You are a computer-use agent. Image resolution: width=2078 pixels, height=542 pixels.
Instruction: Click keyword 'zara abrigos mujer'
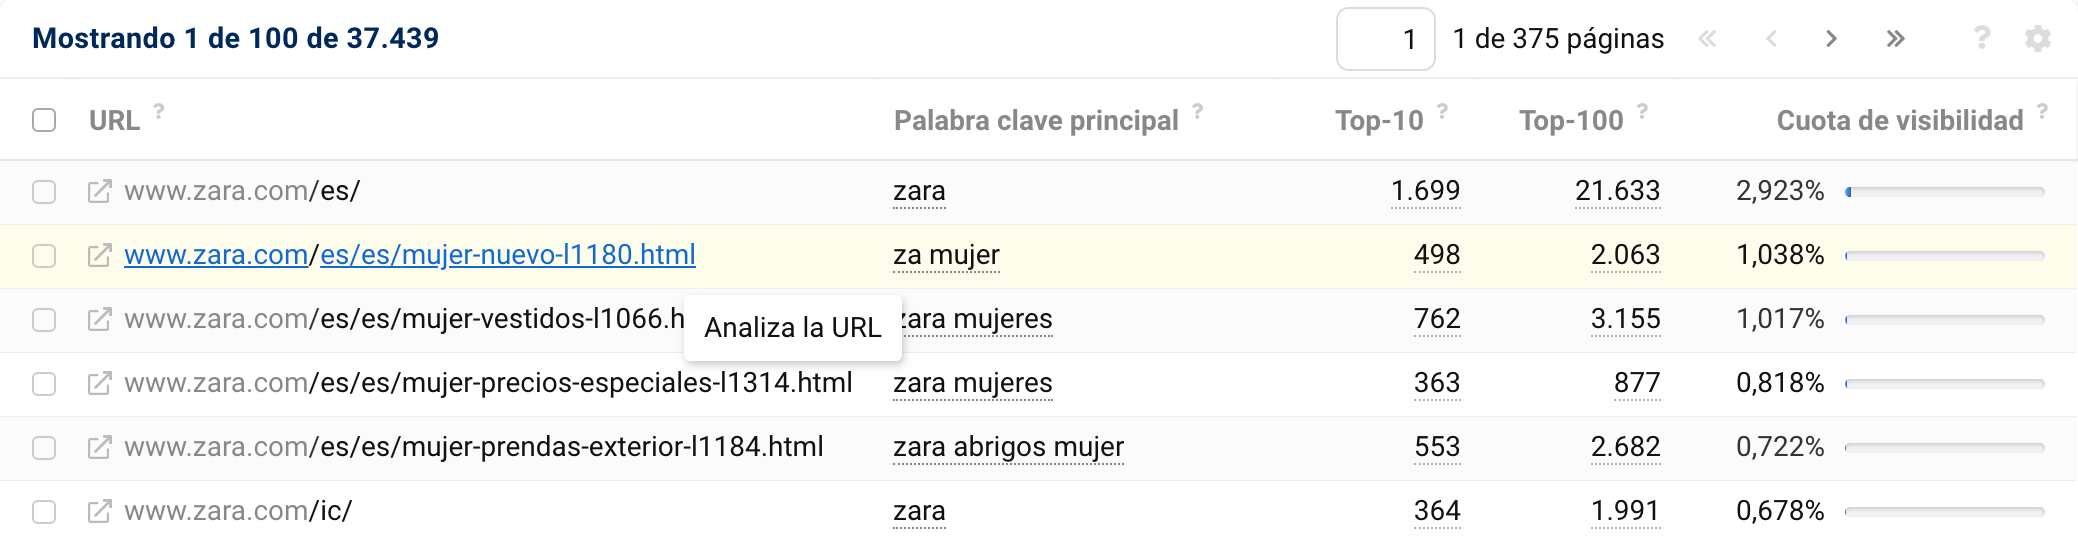pyautogui.click(x=1008, y=447)
